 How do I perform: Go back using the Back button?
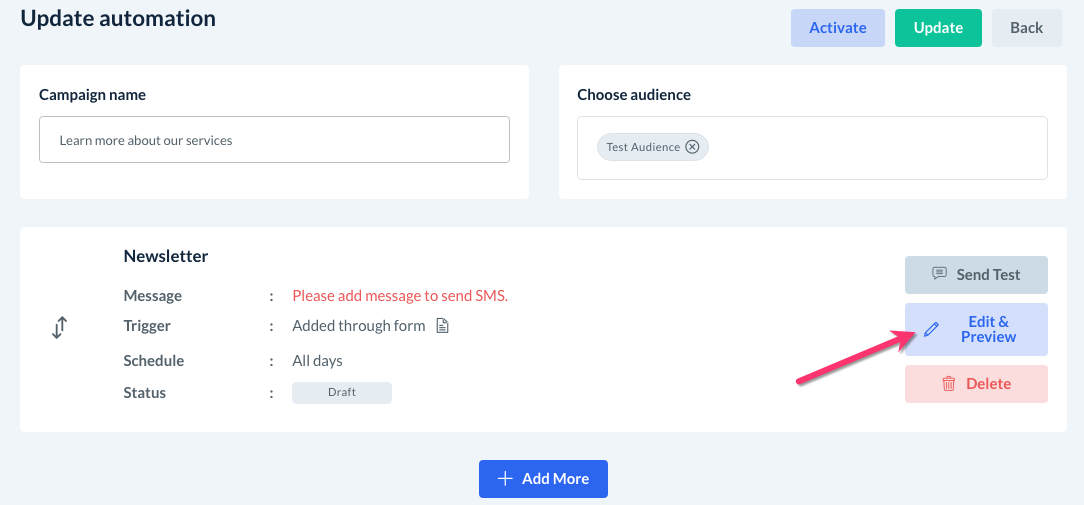(1026, 28)
